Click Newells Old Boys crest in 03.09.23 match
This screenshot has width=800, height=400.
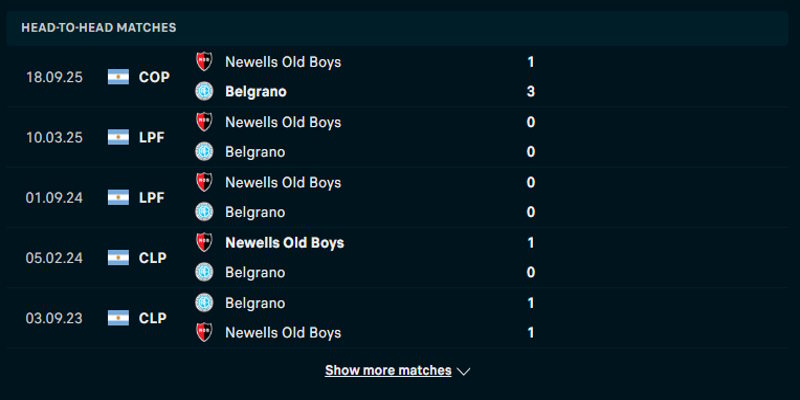pyautogui.click(x=204, y=332)
